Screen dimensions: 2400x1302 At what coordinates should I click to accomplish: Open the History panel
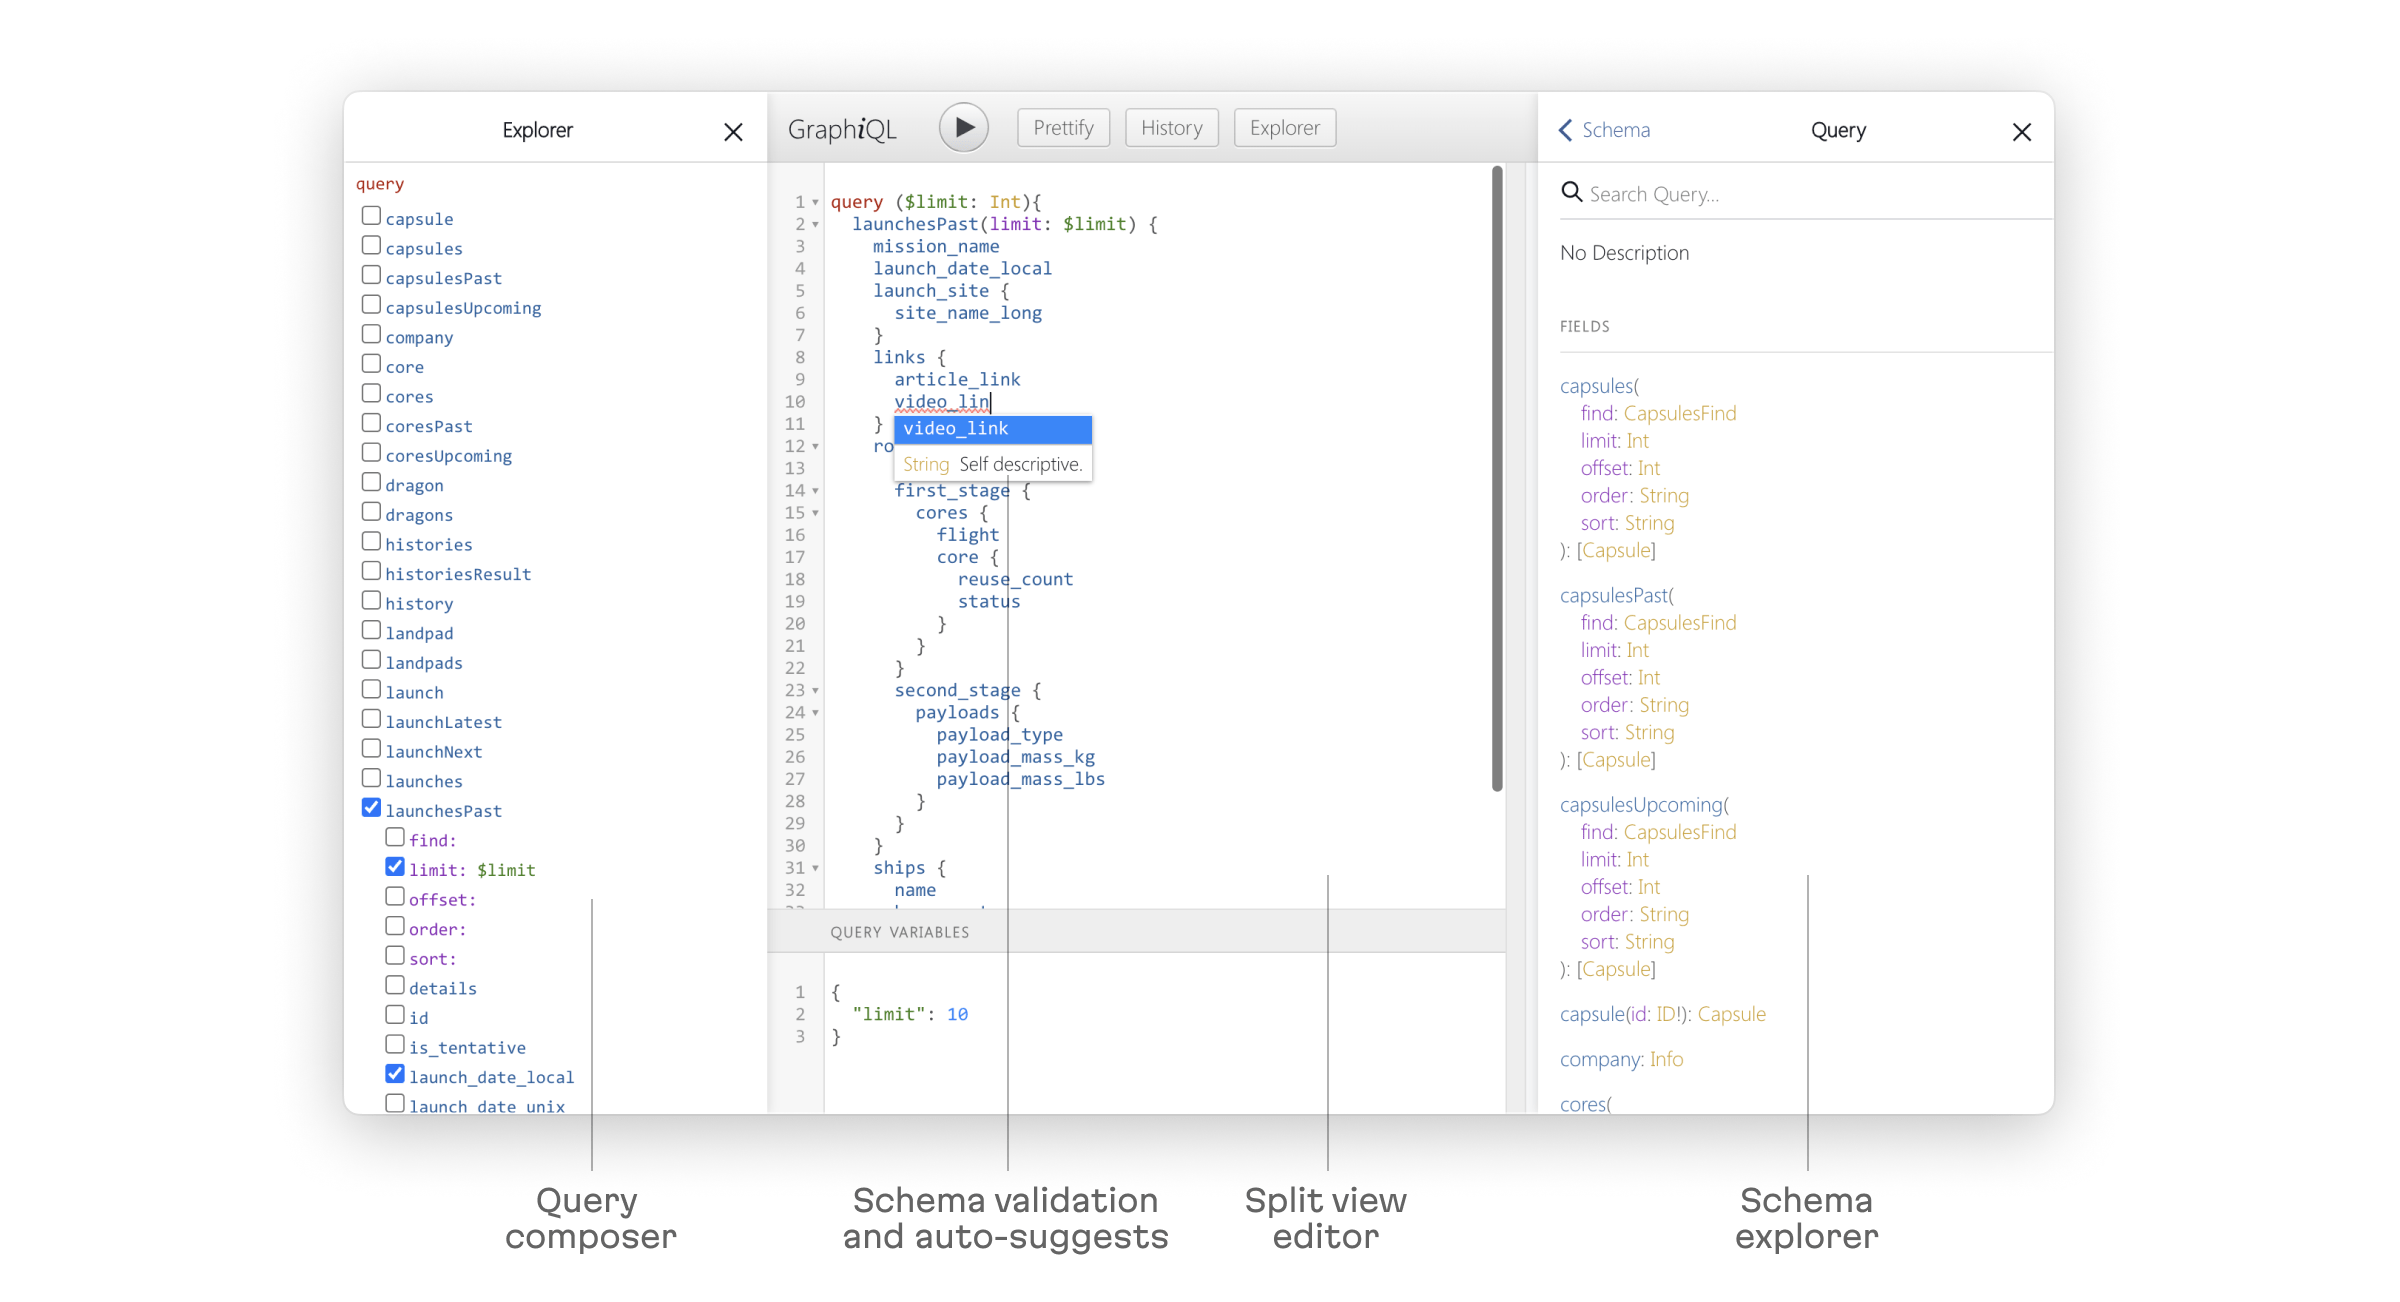coord(1172,128)
